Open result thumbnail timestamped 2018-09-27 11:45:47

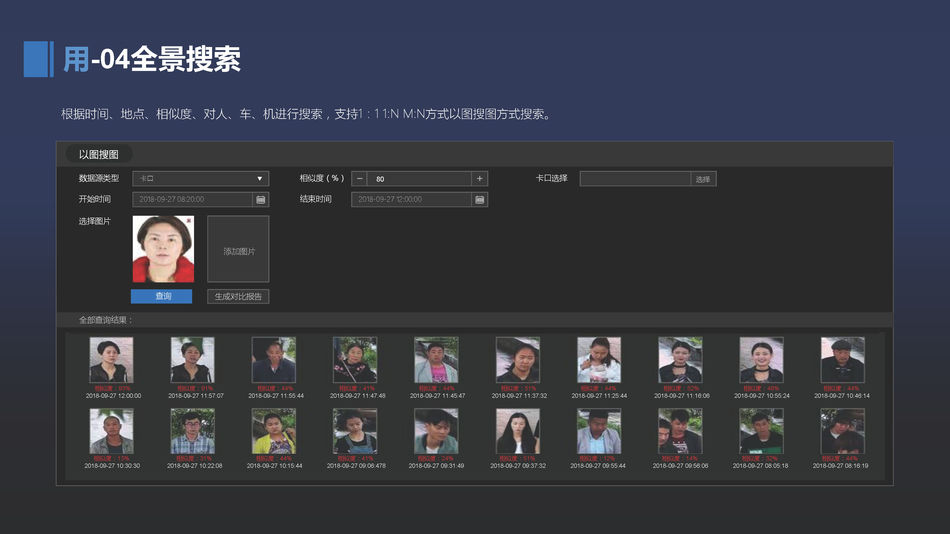[436, 360]
